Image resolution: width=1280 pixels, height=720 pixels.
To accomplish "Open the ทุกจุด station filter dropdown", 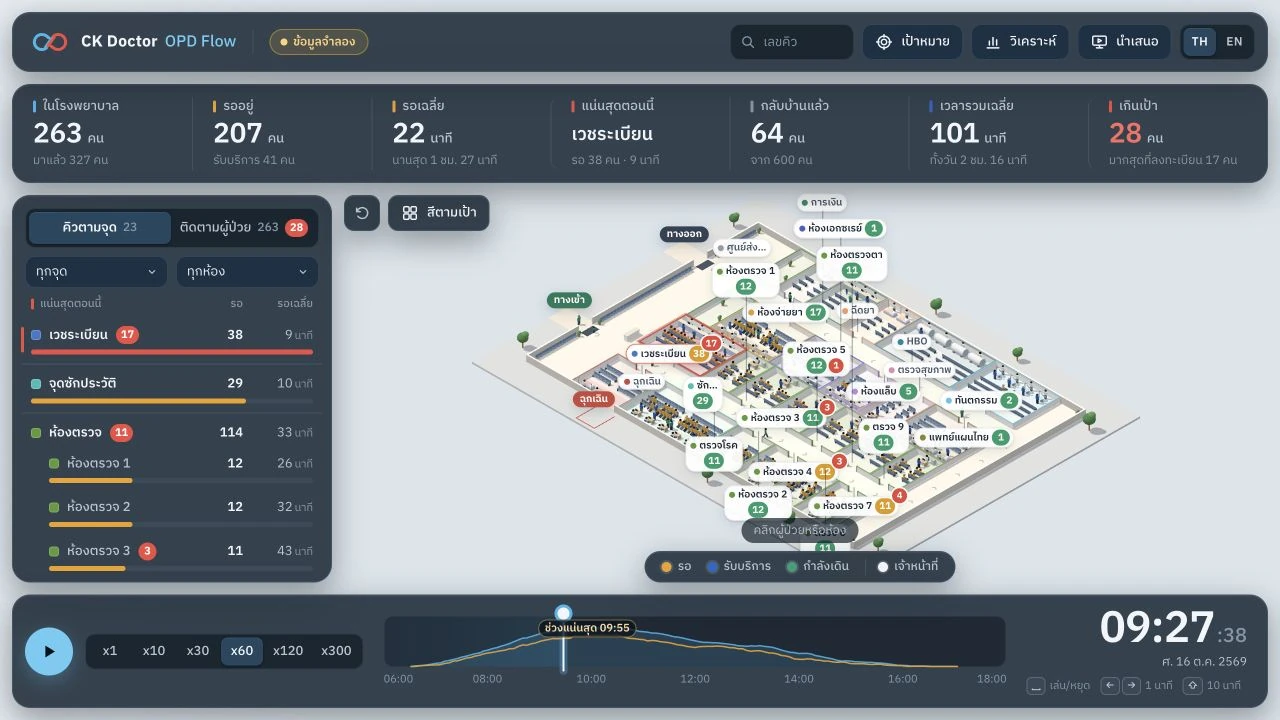I will [97, 272].
